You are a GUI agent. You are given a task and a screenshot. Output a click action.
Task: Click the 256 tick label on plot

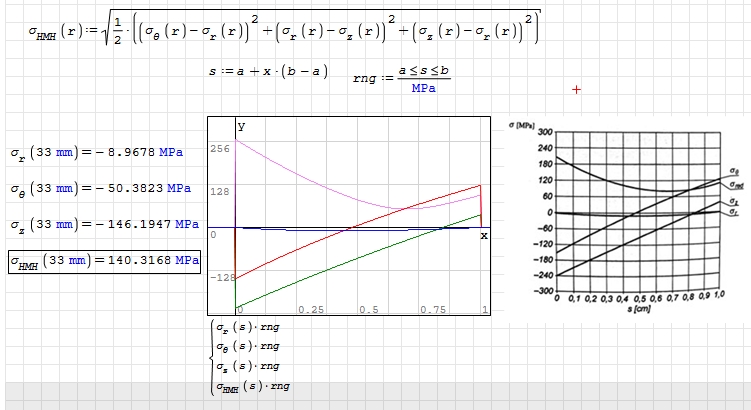click(x=220, y=148)
